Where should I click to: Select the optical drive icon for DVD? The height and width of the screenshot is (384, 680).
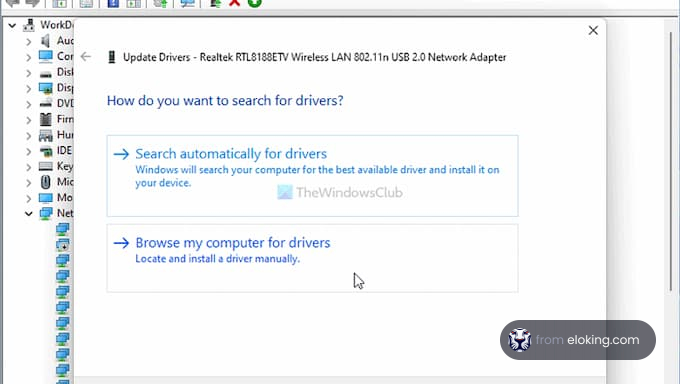[x=45, y=104]
